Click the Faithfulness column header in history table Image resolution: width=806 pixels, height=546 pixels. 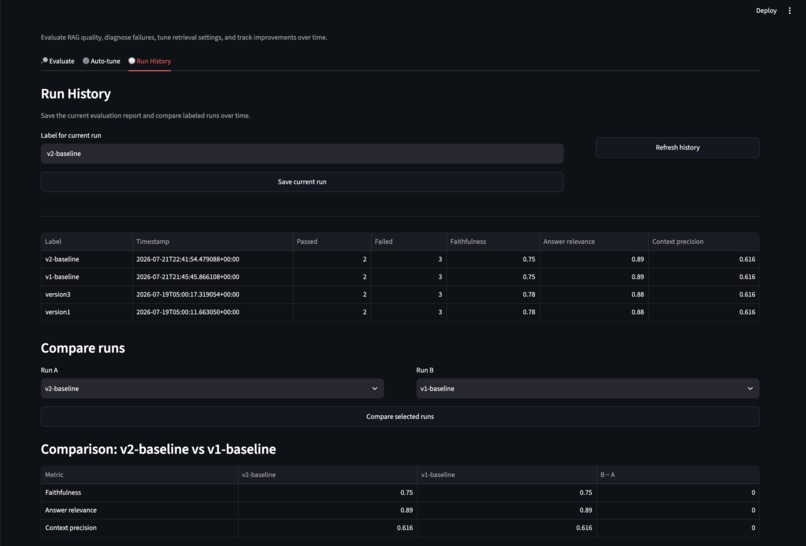click(492, 242)
